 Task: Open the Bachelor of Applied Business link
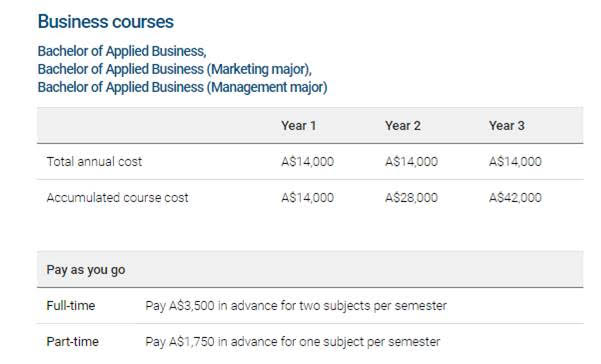[x=122, y=51]
